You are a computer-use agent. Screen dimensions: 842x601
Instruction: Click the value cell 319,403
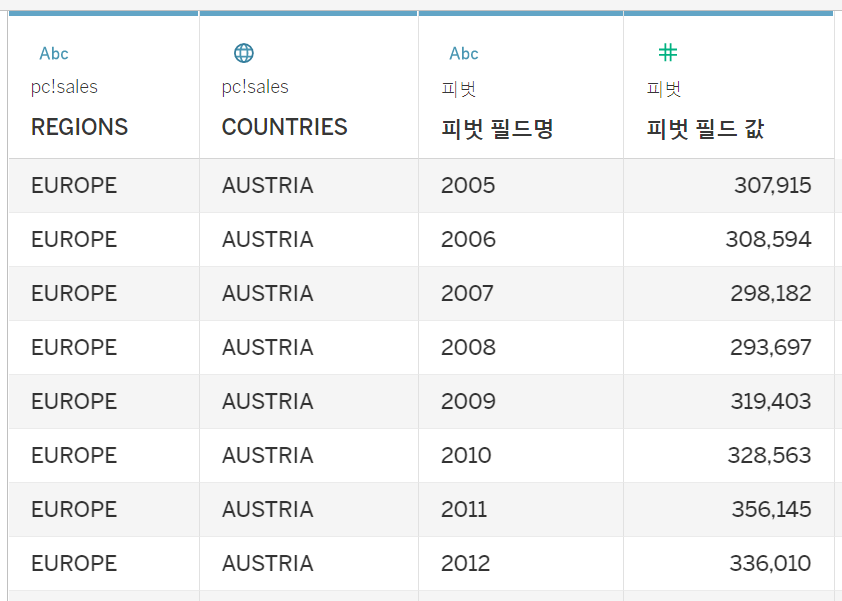(729, 402)
